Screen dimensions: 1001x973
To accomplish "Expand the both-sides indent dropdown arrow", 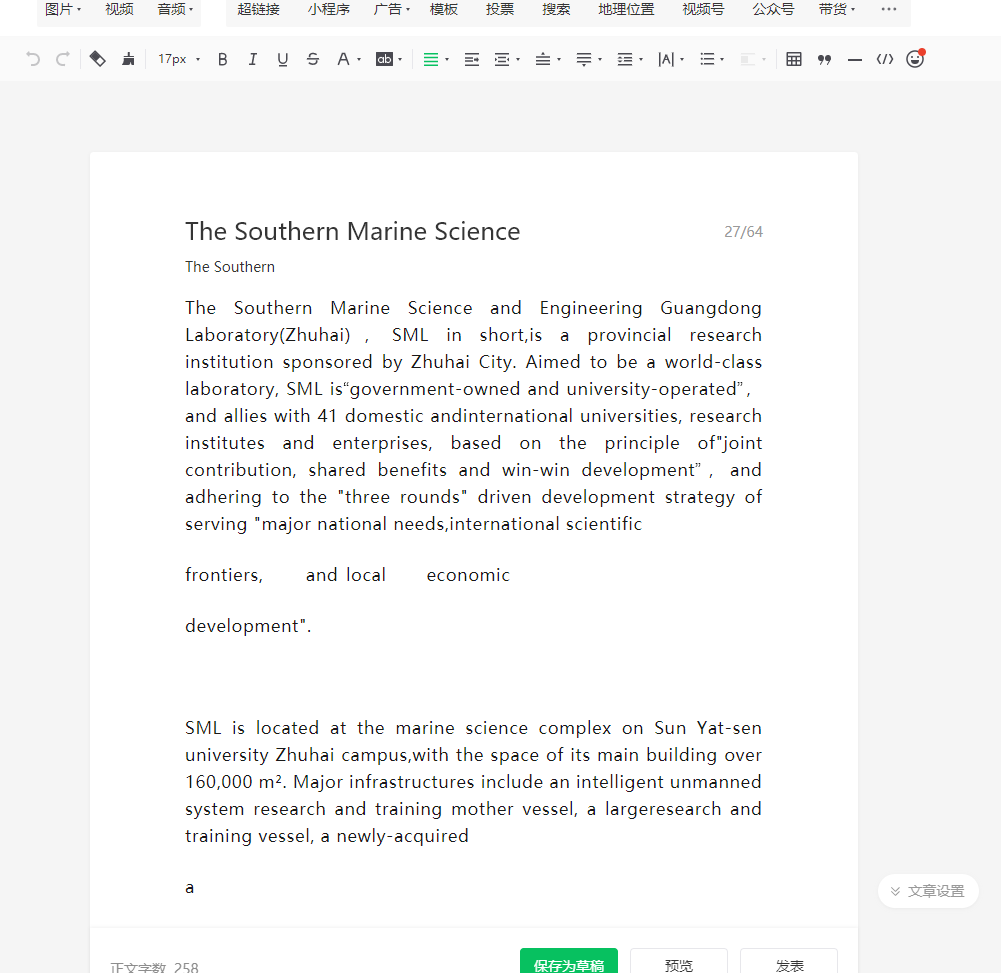I will point(518,60).
